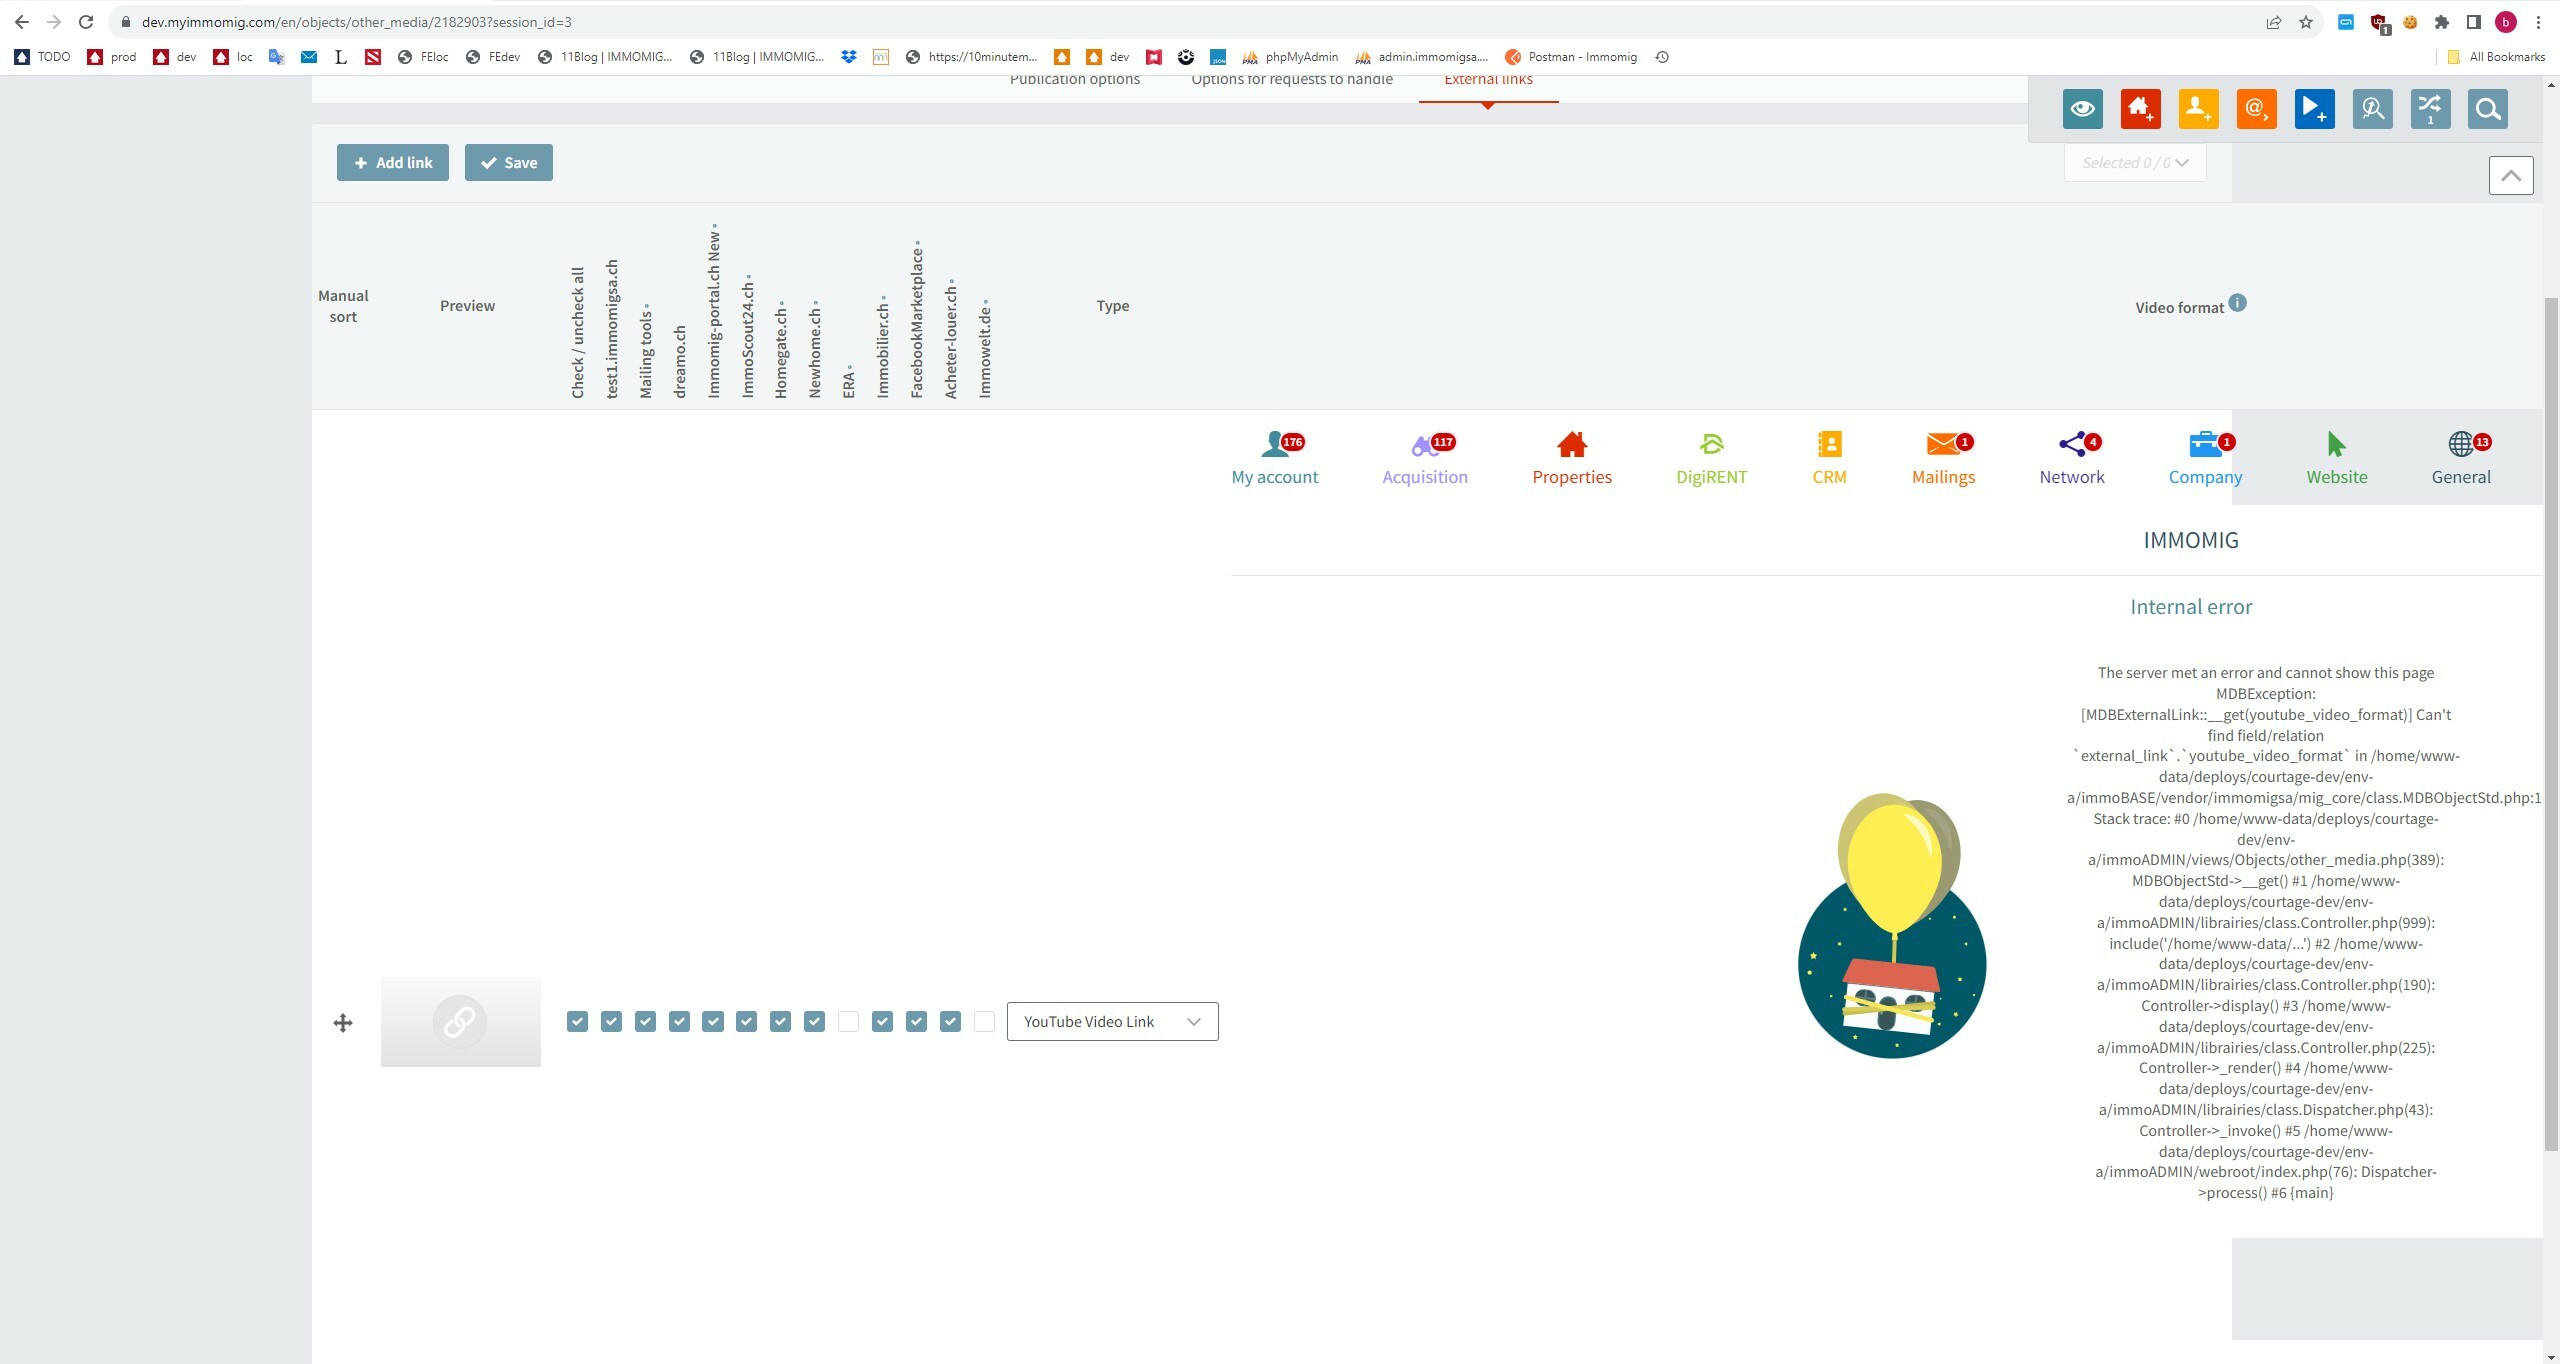Open the Network section
2560x1364 pixels.
point(2072,458)
